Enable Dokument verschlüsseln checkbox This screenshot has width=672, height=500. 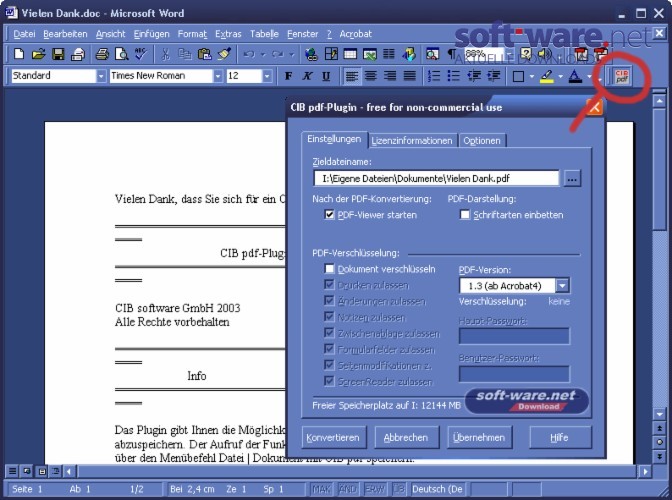click(x=329, y=269)
